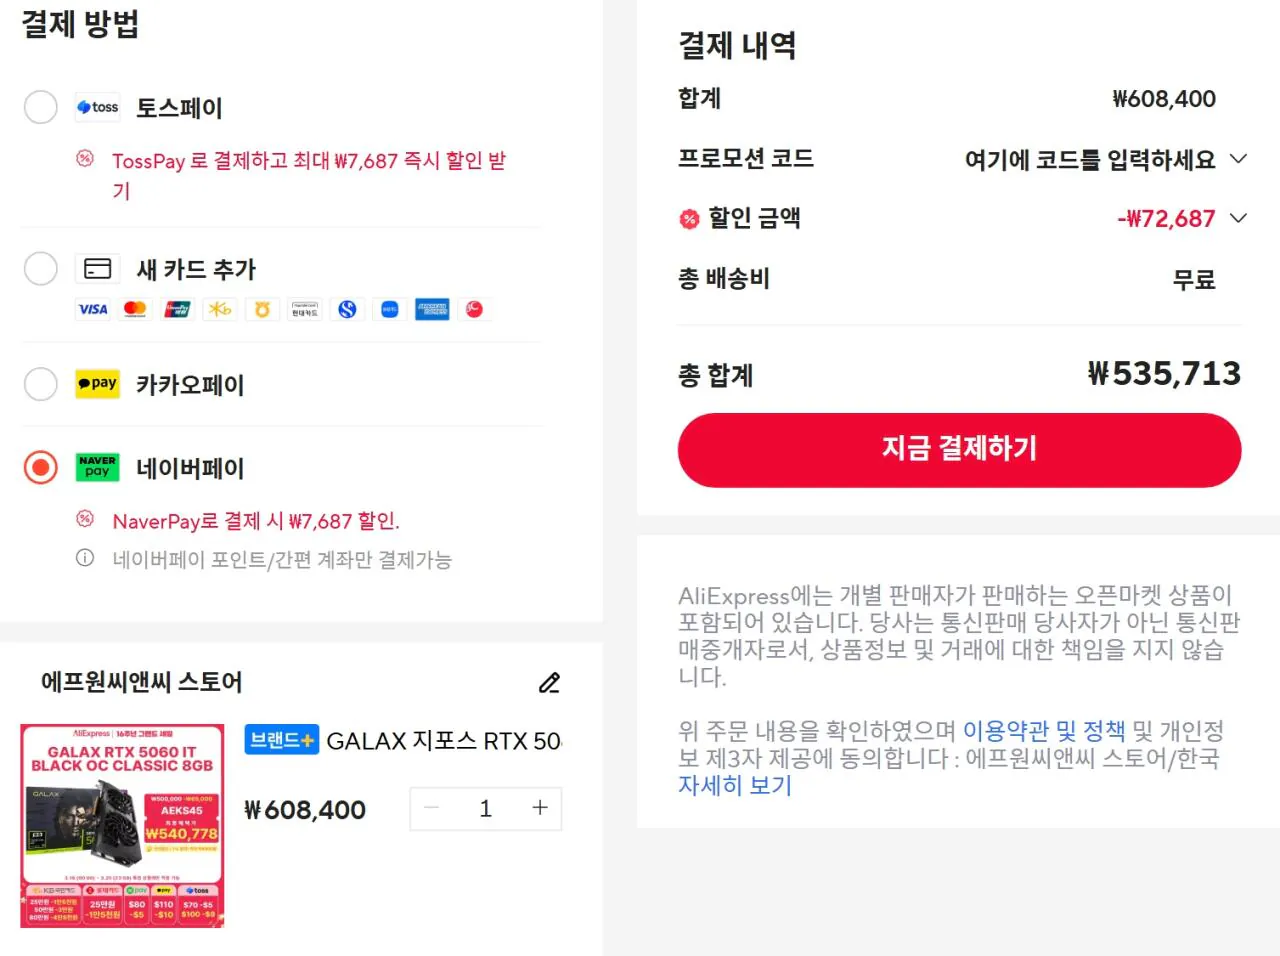Click the VISA card logo
1280x956 pixels.
click(x=93, y=310)
